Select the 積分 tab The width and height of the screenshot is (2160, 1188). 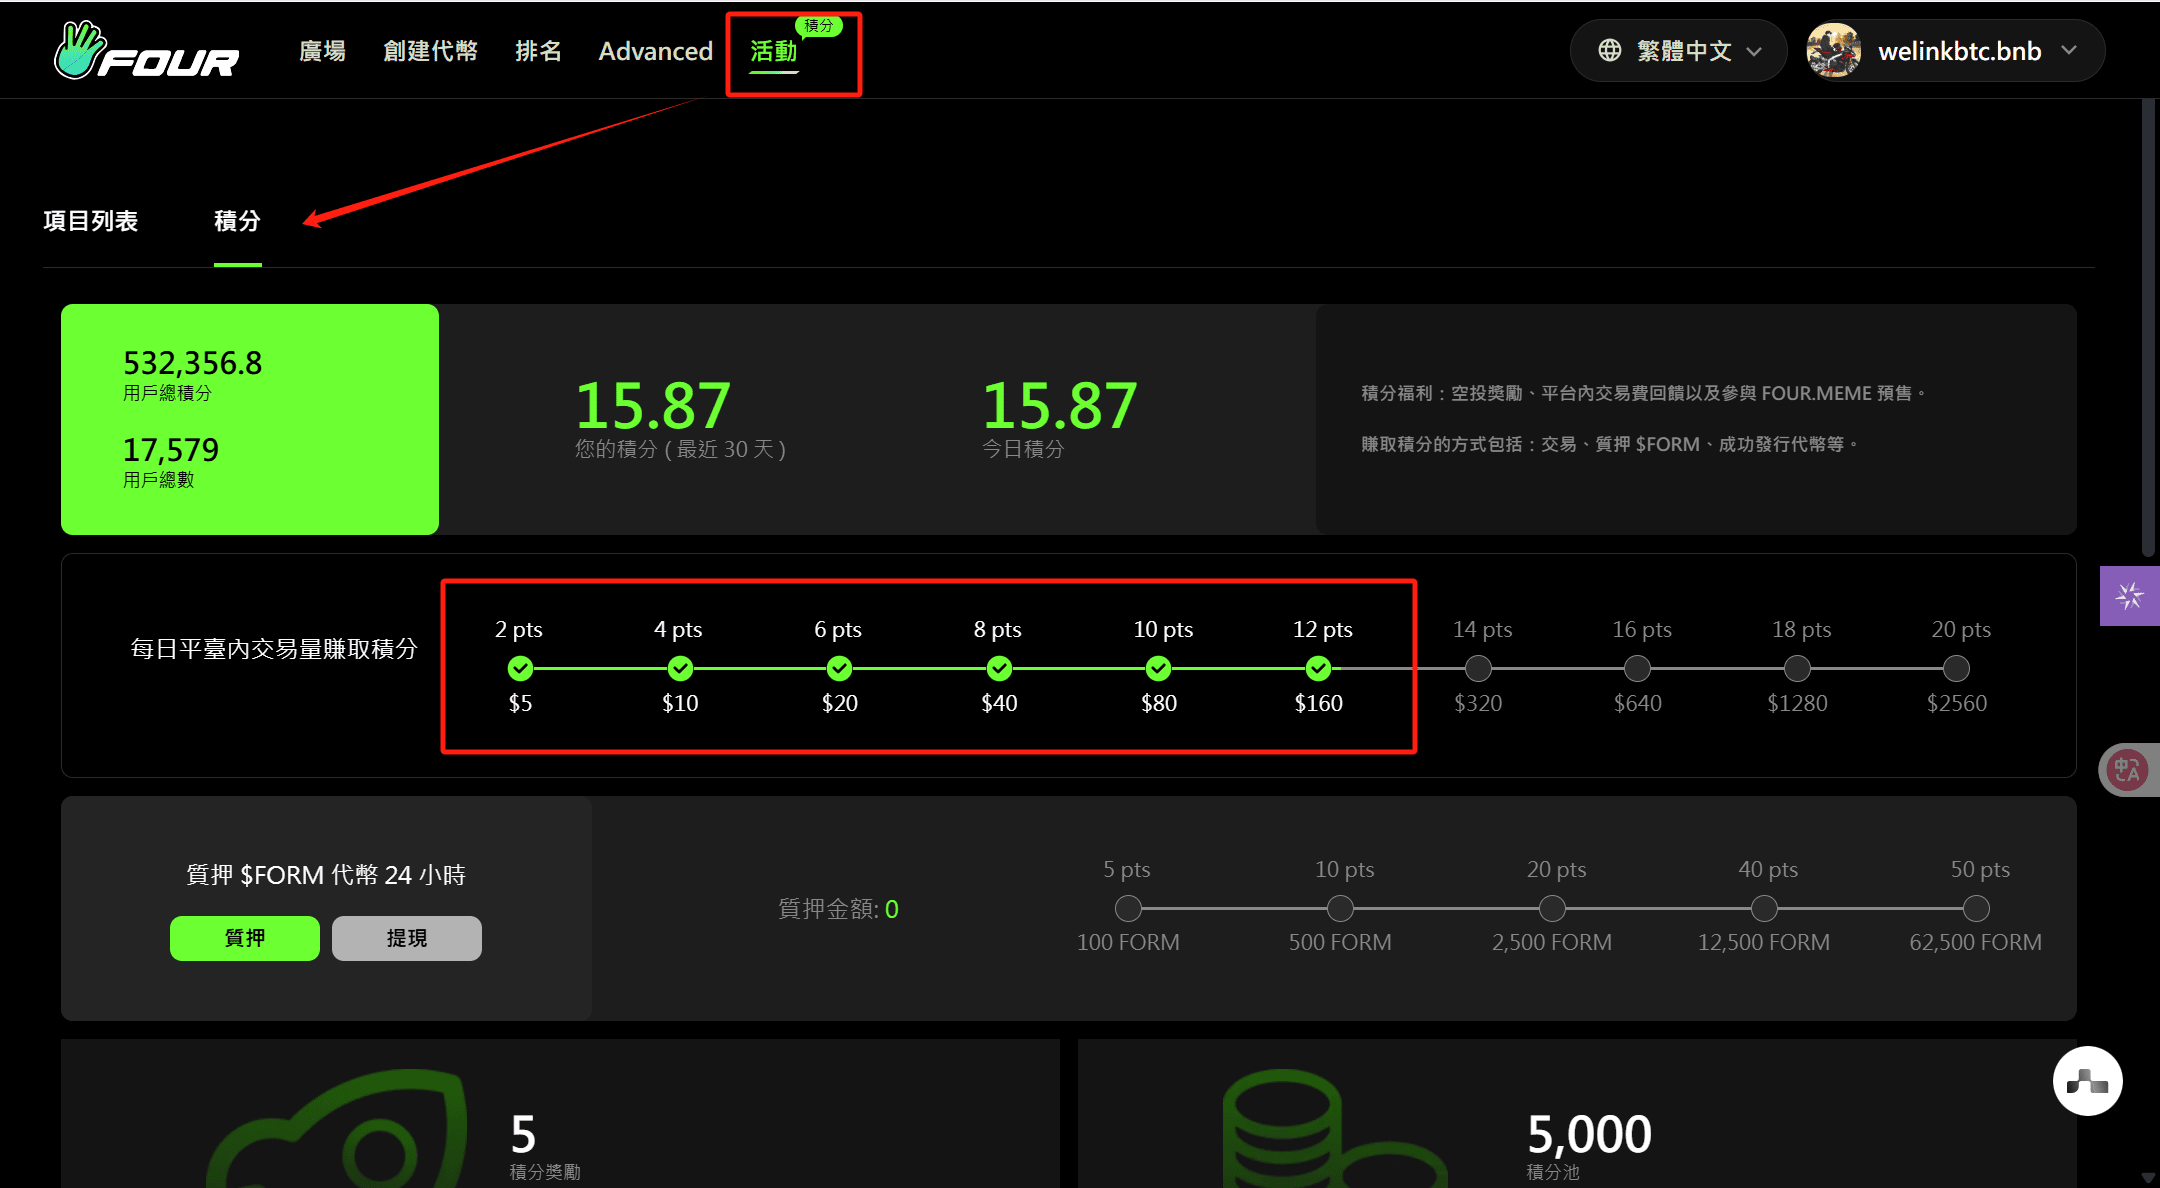click(x=237, y=221)
